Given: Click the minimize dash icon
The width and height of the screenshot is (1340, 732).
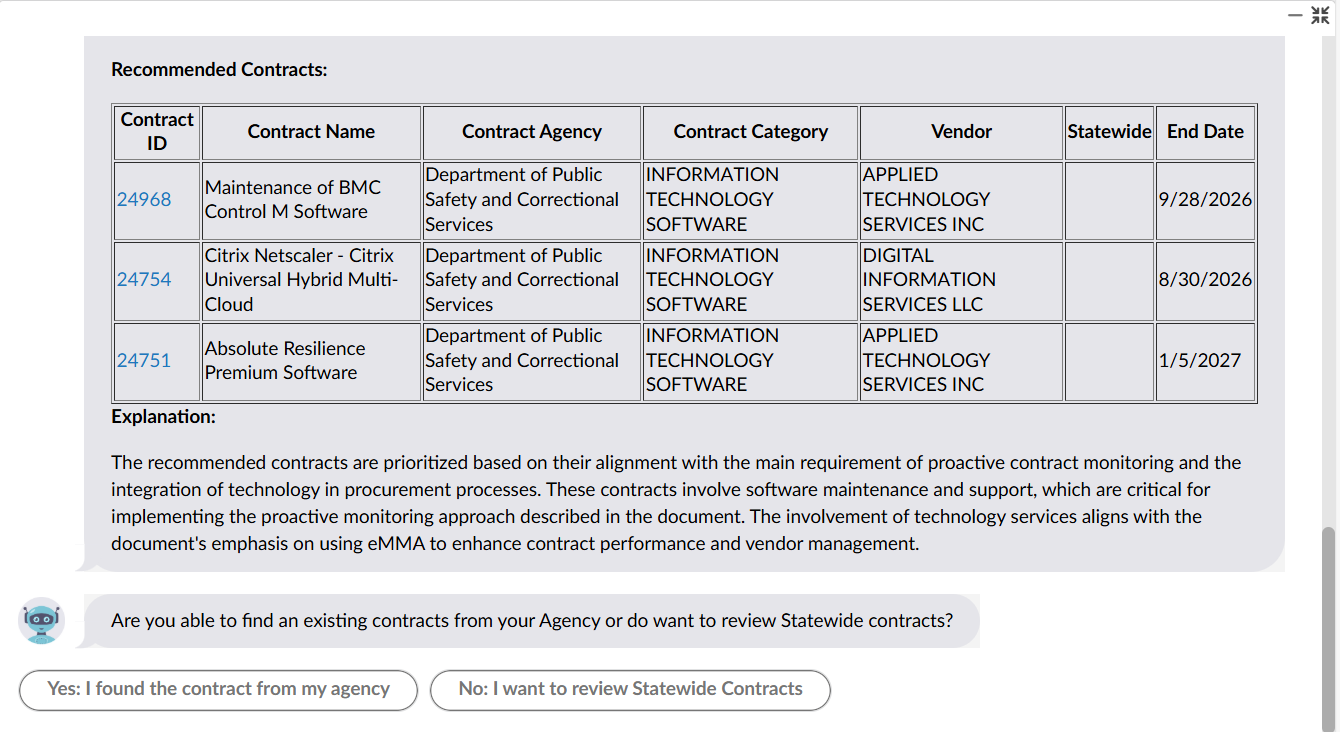Looking at the screenshot, I should pos(1294,14).
